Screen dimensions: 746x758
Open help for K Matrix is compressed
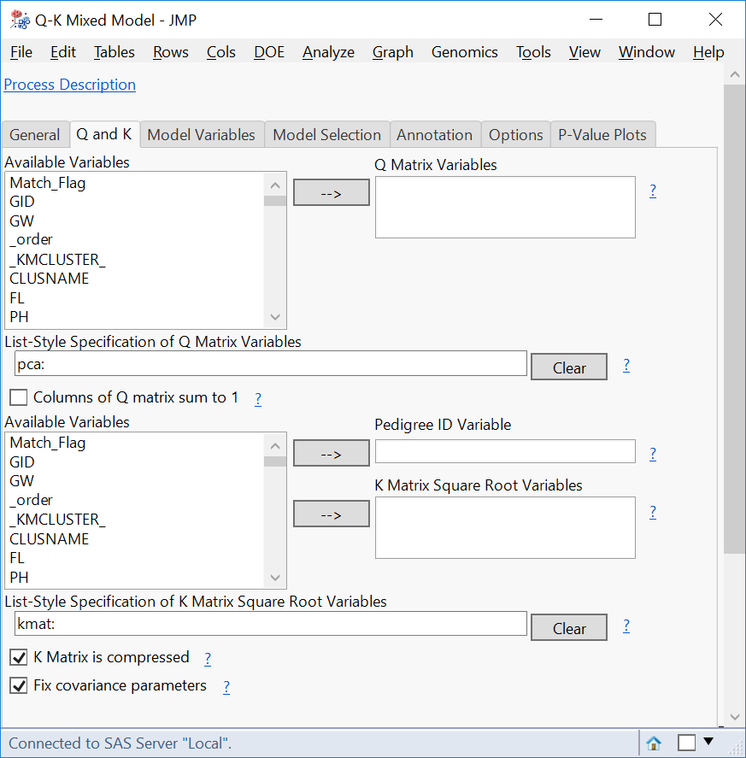tap(208, 658)
